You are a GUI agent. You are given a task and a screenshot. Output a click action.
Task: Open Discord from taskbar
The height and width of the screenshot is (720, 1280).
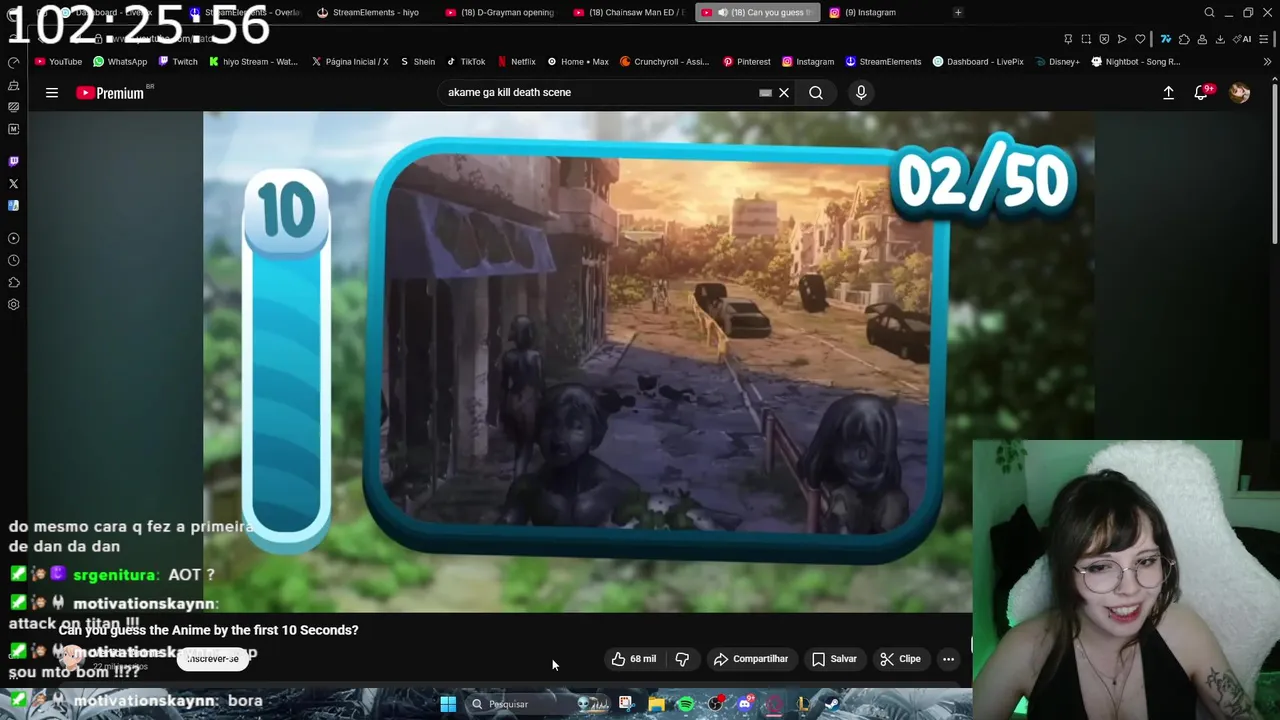[744, 704]
